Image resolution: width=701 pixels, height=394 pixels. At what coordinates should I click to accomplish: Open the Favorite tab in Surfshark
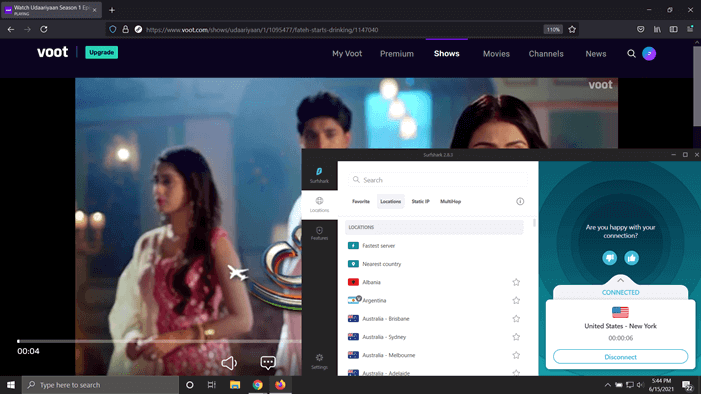coord(361,202)
